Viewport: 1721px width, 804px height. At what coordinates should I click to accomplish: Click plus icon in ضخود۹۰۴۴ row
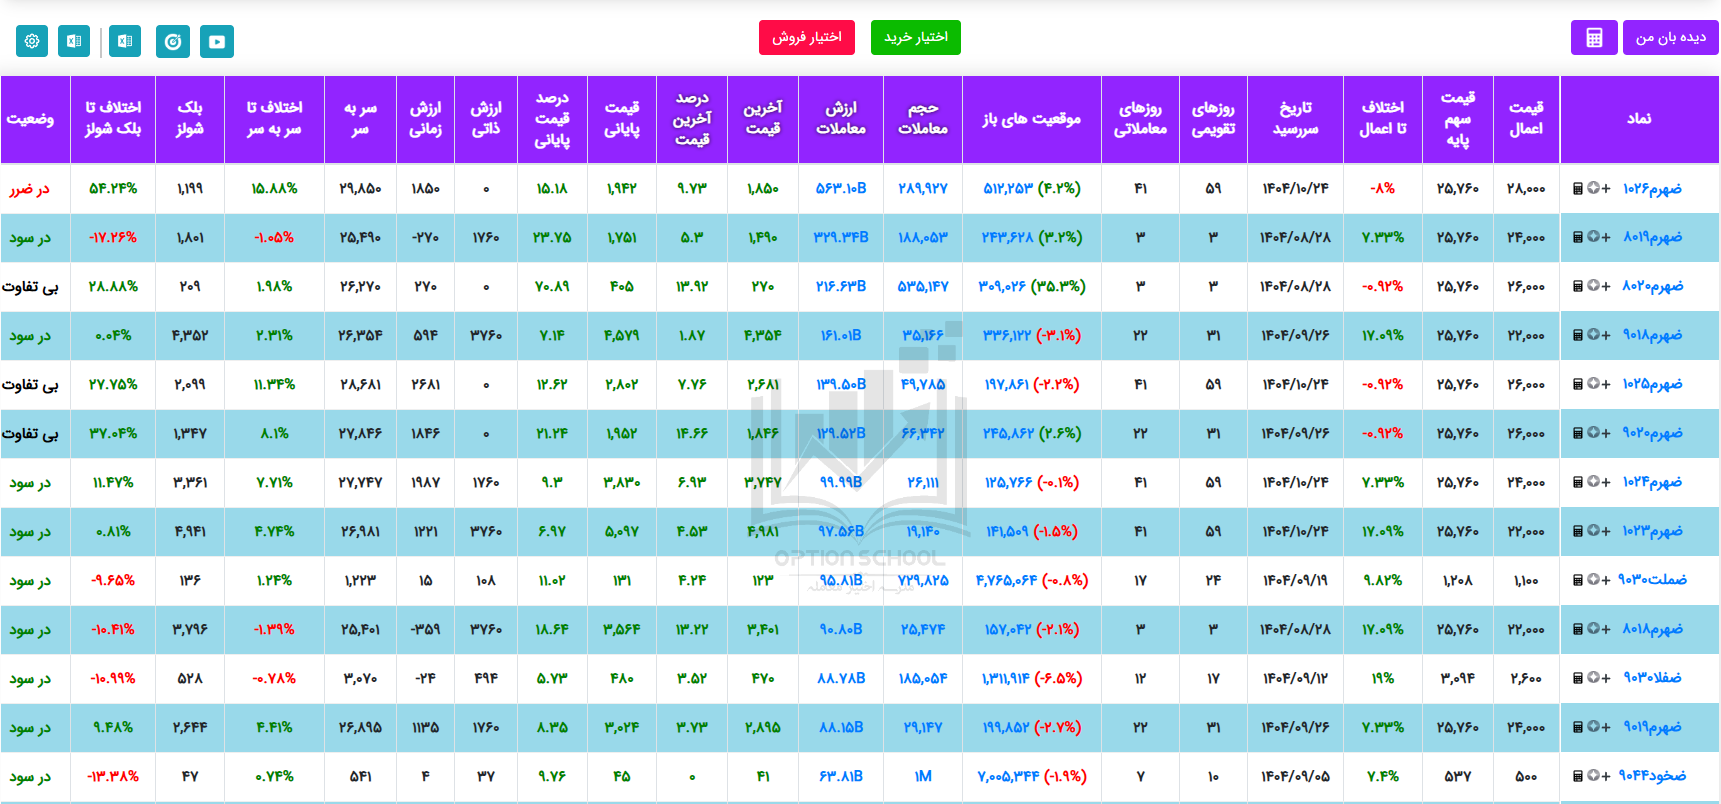pyautogui.click(x=1606, y=776)
